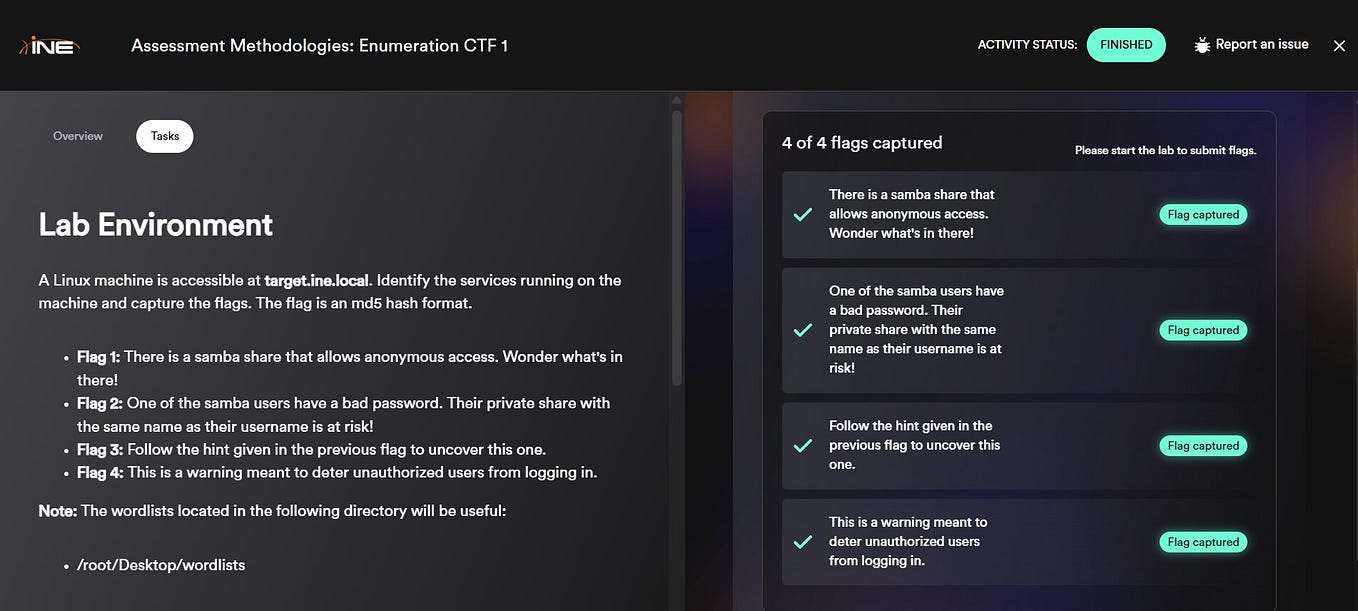Close the lab with the X icon
1358x611 pixels.
pos(1340,45)
